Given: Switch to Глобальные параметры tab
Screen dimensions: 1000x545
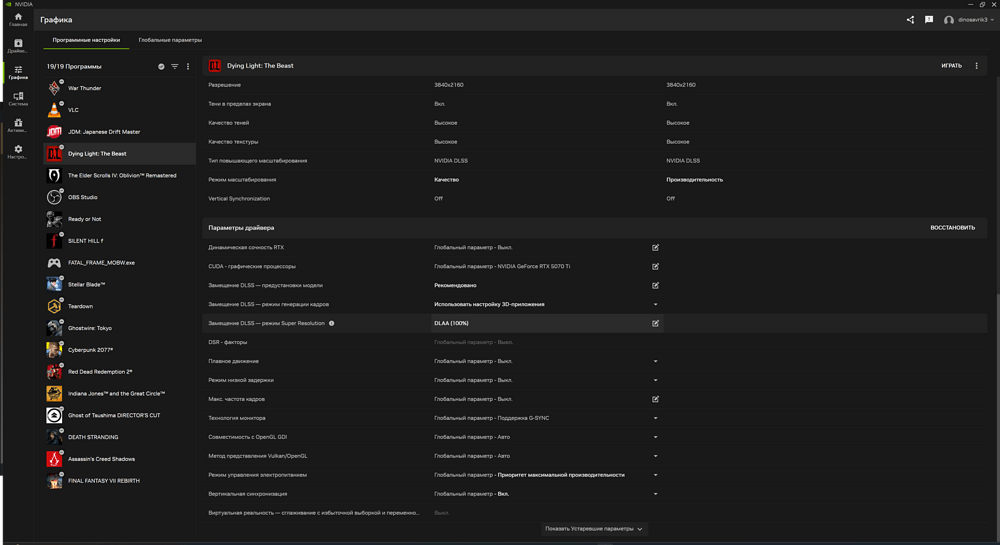Looking at the screenshot, I should (x=170, y=40).
